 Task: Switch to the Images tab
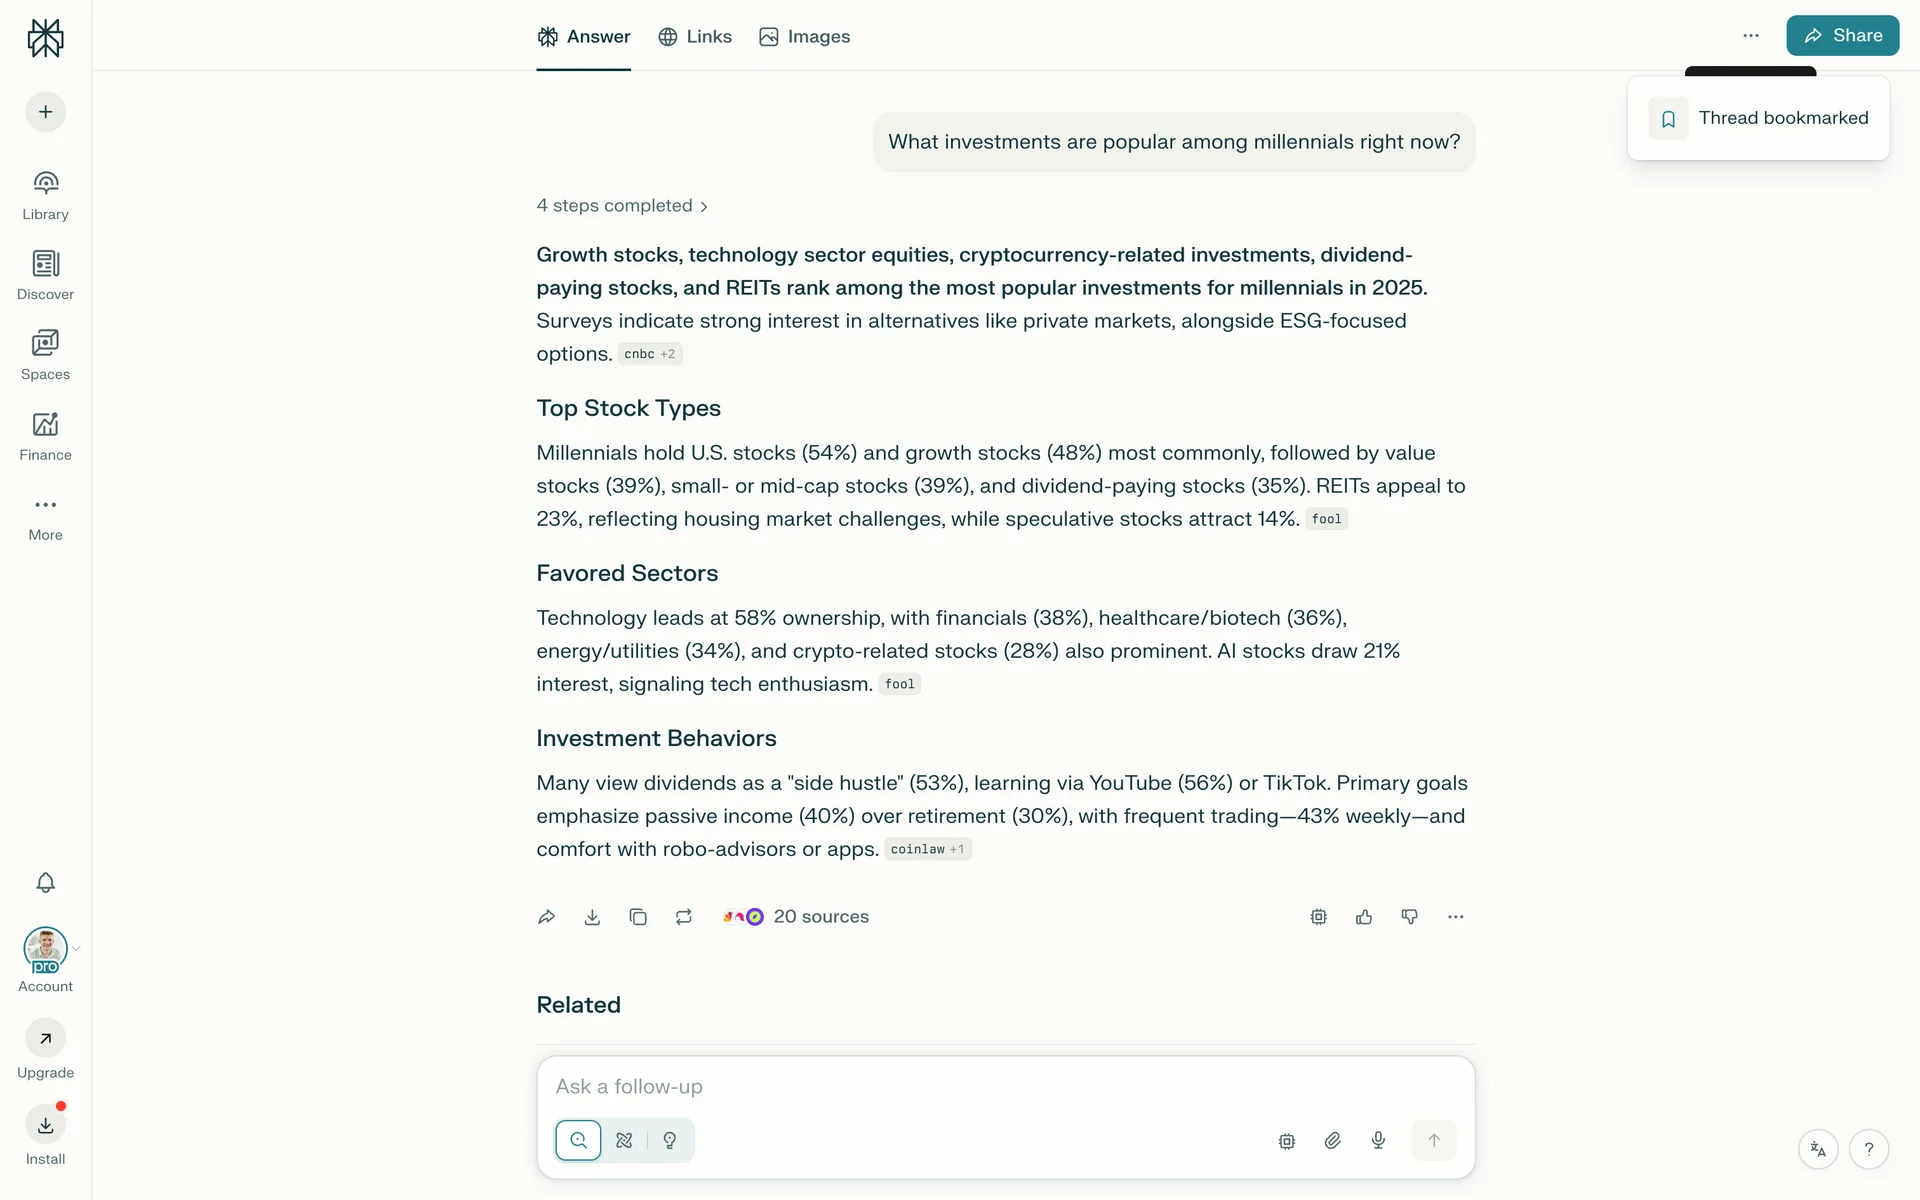[805, 37]
